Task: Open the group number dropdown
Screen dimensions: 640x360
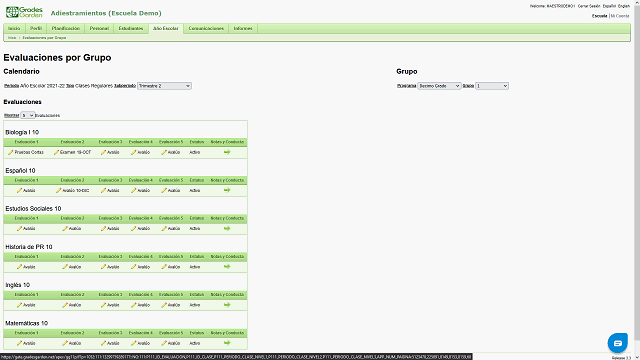Action: (492, 86)
